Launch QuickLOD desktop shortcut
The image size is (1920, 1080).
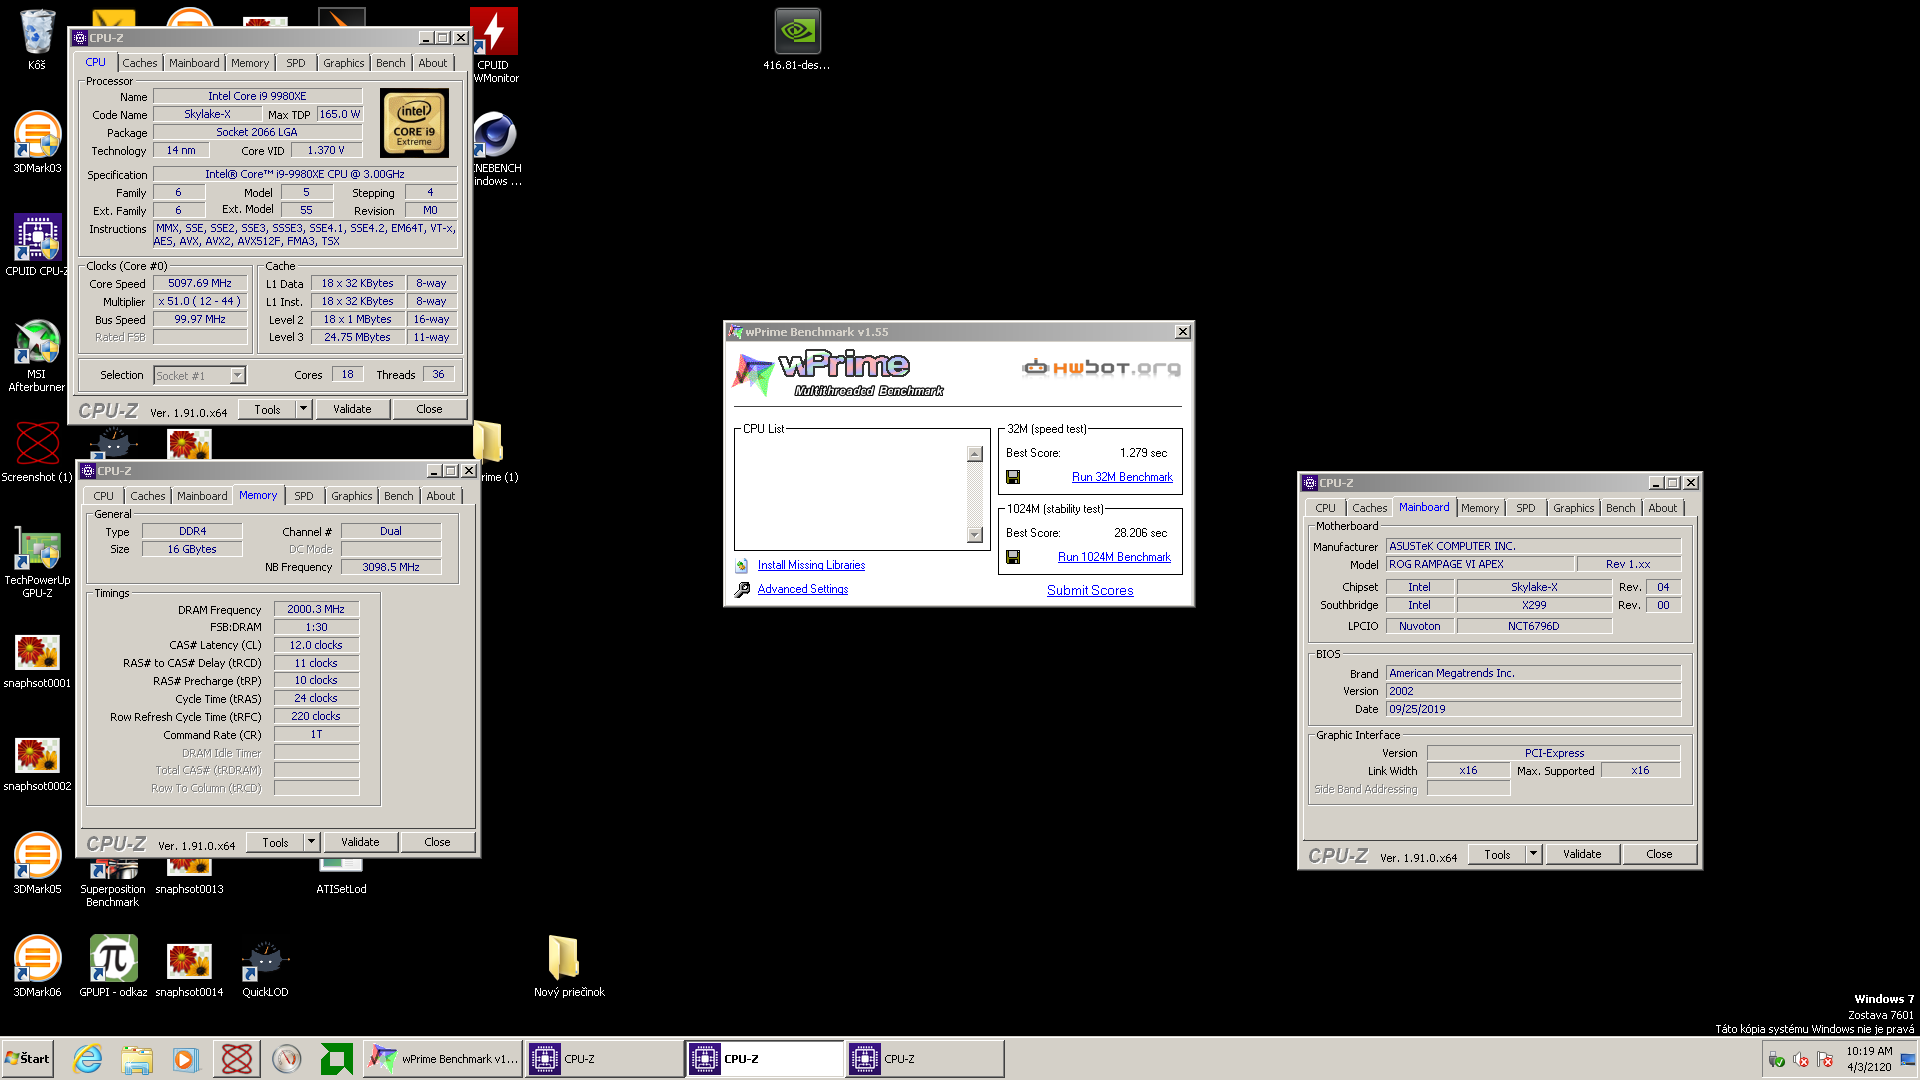coord(265,966)
